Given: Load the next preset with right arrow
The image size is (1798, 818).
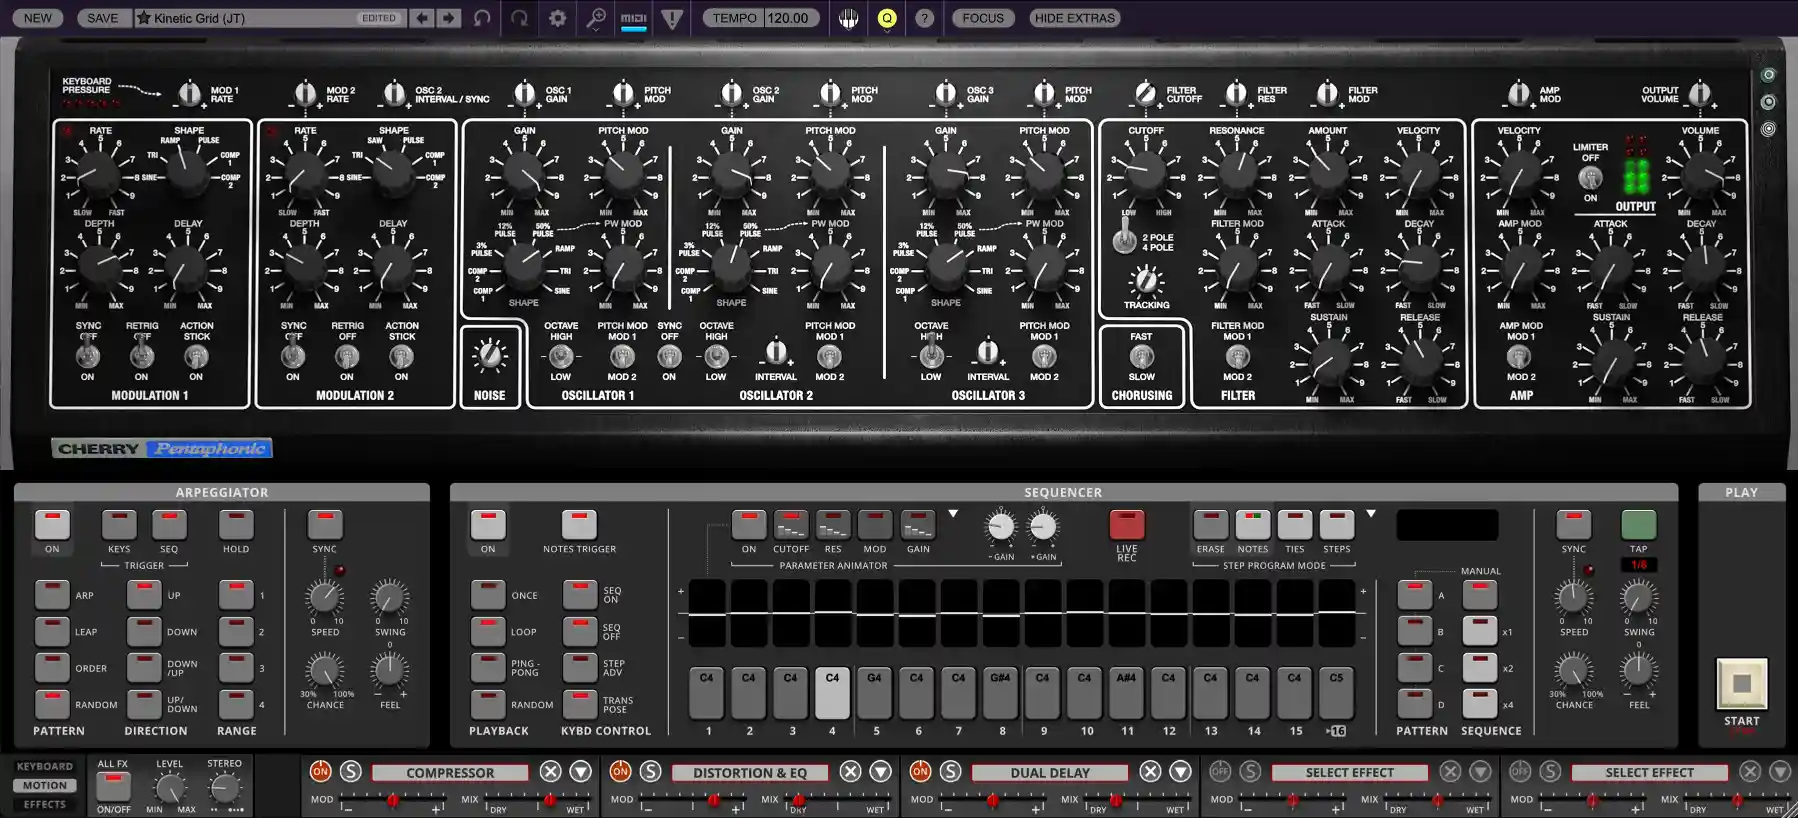Looking at the screenshot, I should coord(449,18).
